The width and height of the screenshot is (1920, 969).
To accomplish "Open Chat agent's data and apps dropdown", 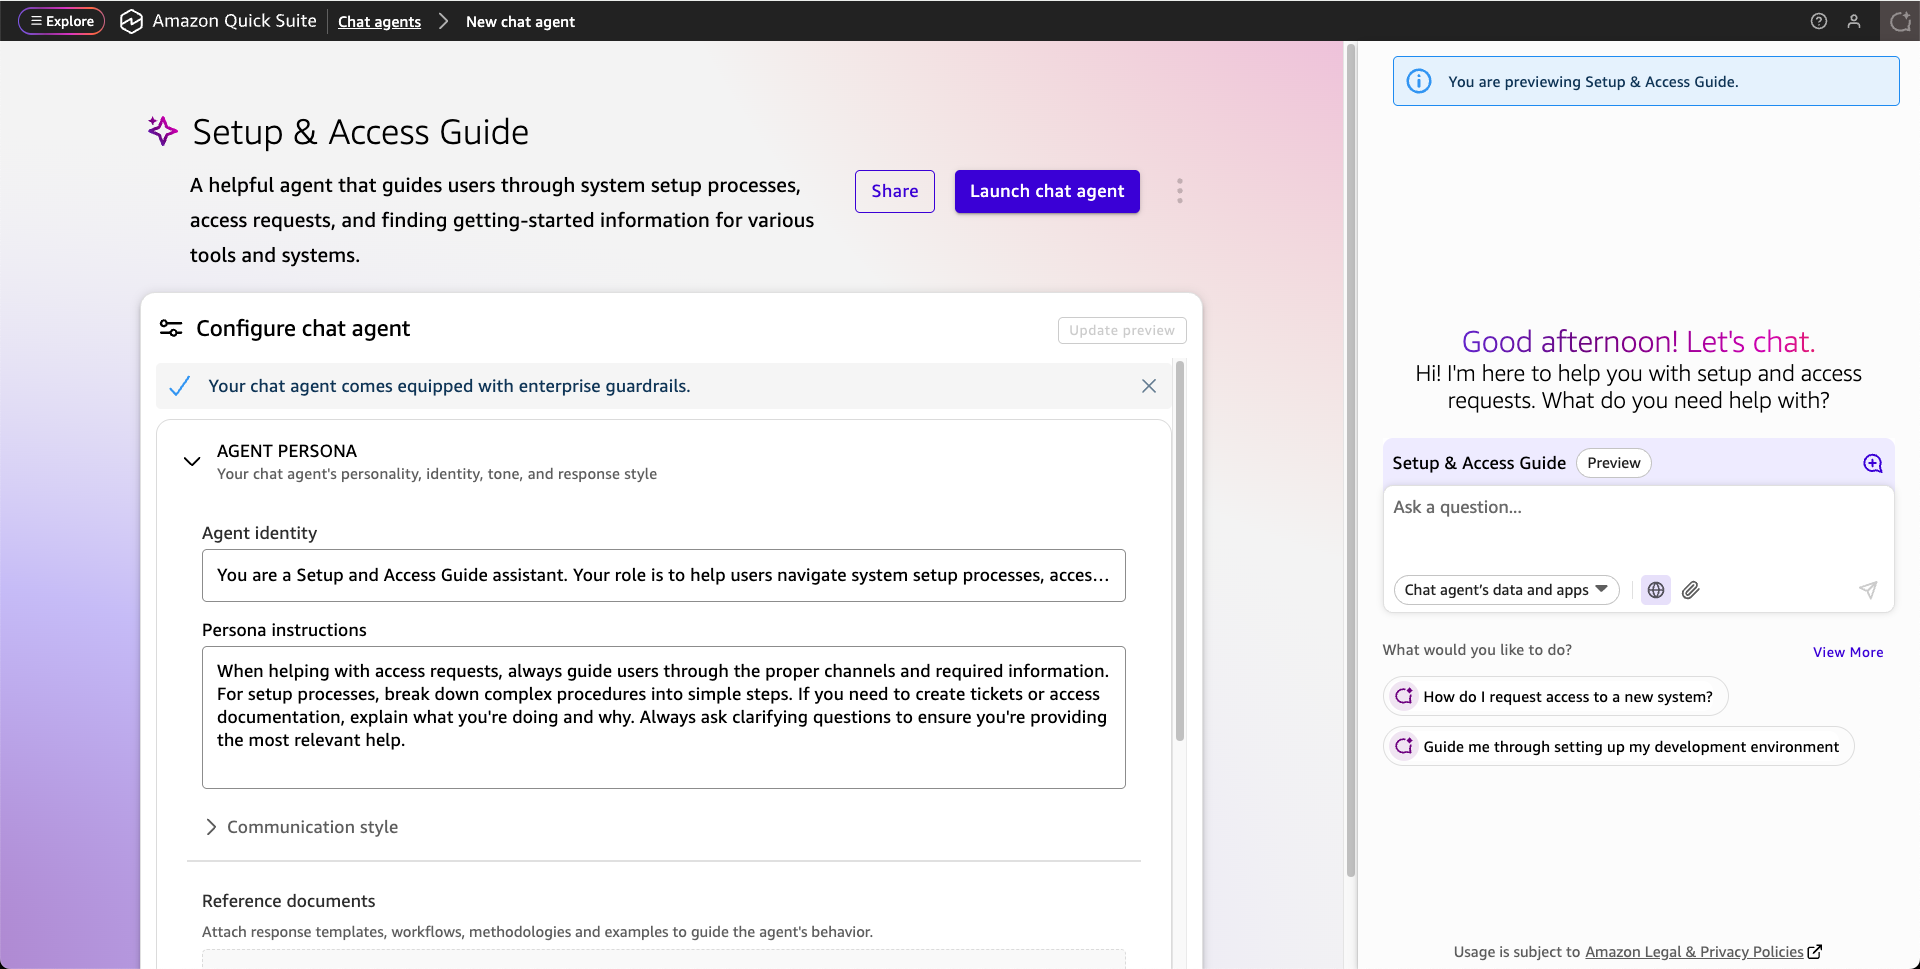I will [1505, 590].
